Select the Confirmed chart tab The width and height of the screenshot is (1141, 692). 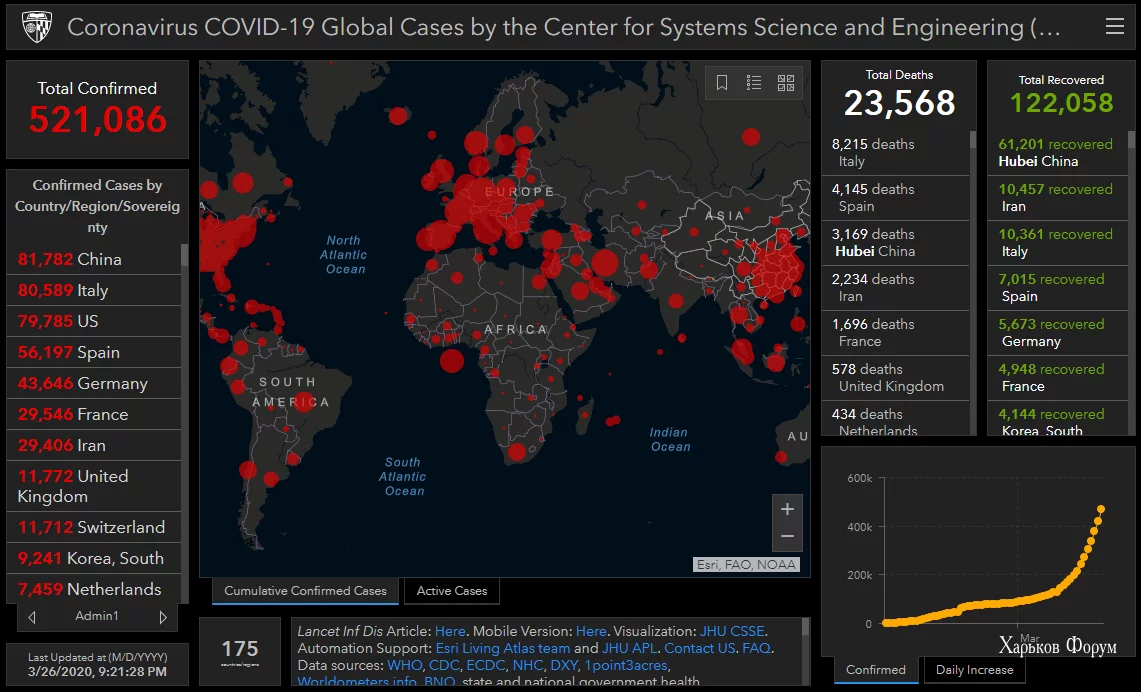click(876, 669)
